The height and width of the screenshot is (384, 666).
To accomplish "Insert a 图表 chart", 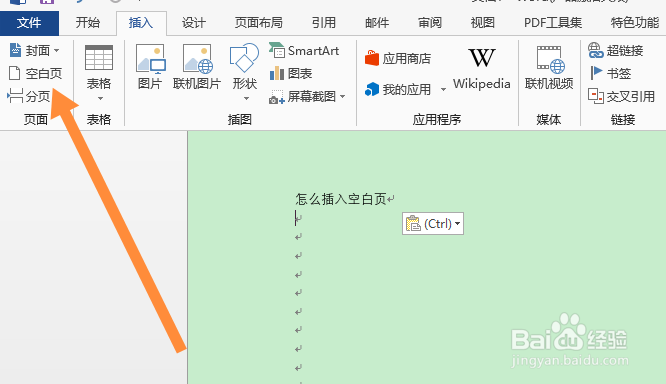I will tap(291, 73).
